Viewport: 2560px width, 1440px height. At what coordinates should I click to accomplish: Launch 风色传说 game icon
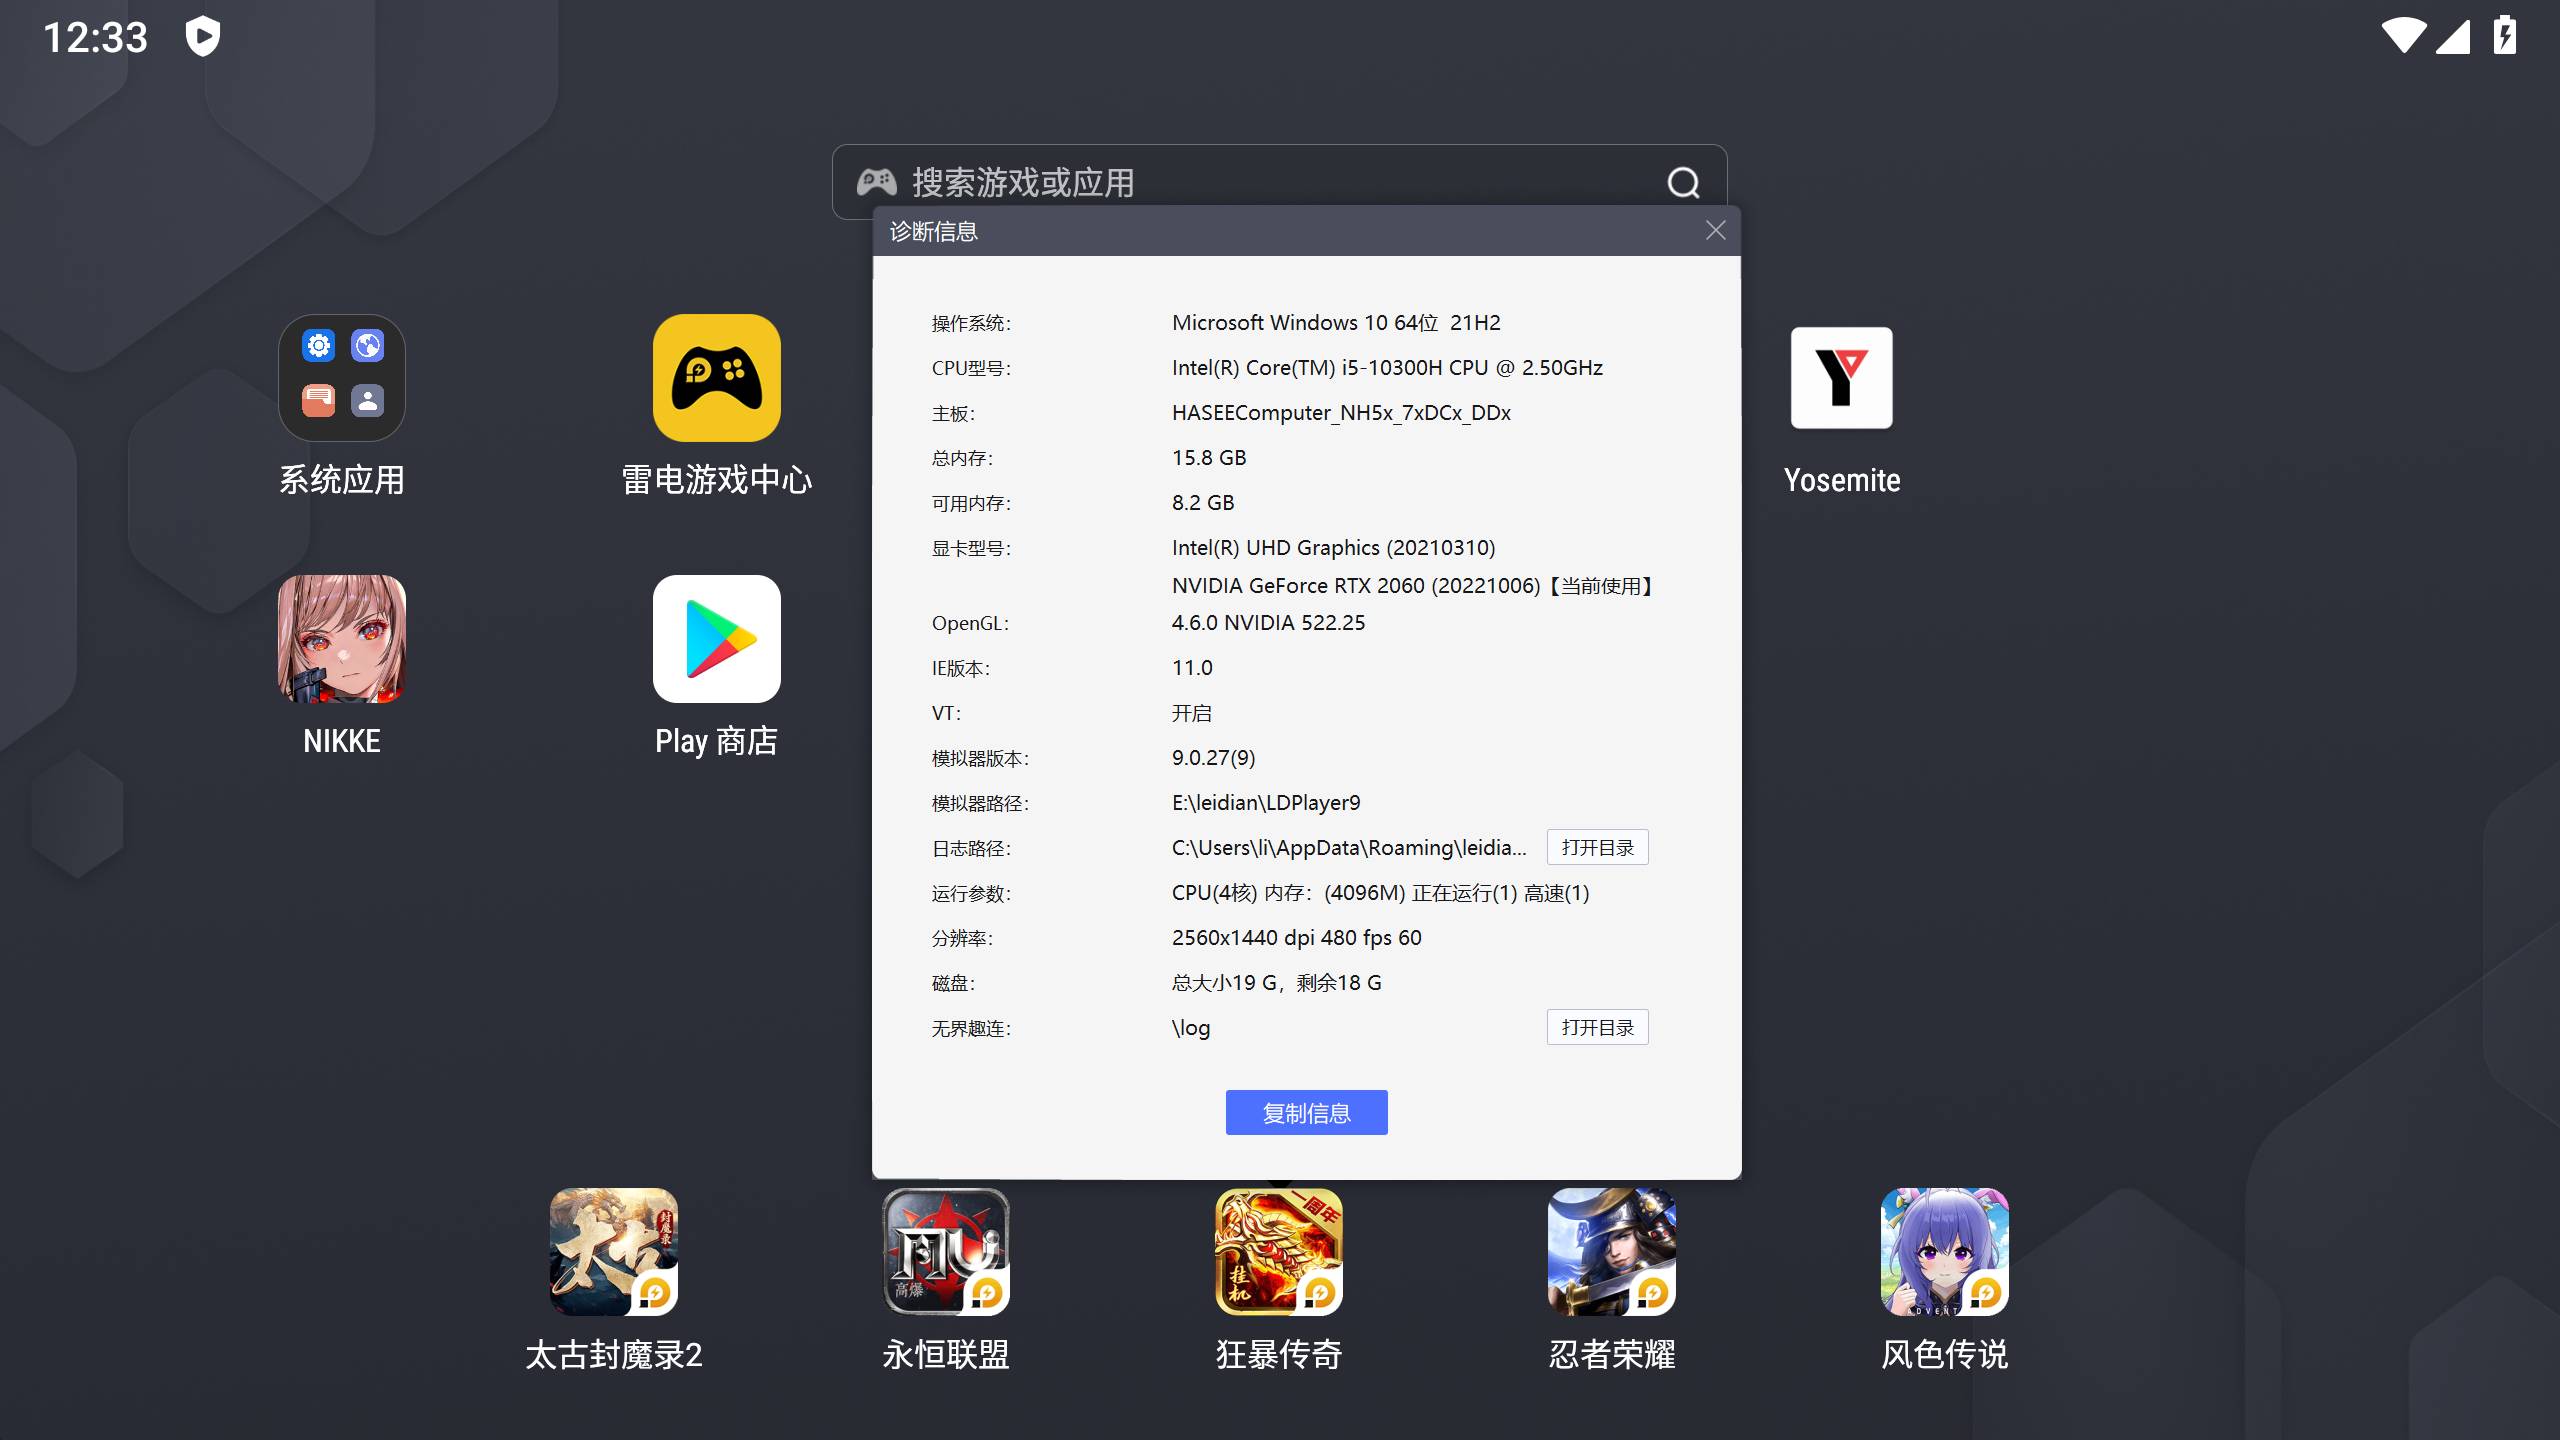[x=1944, y=1252]
